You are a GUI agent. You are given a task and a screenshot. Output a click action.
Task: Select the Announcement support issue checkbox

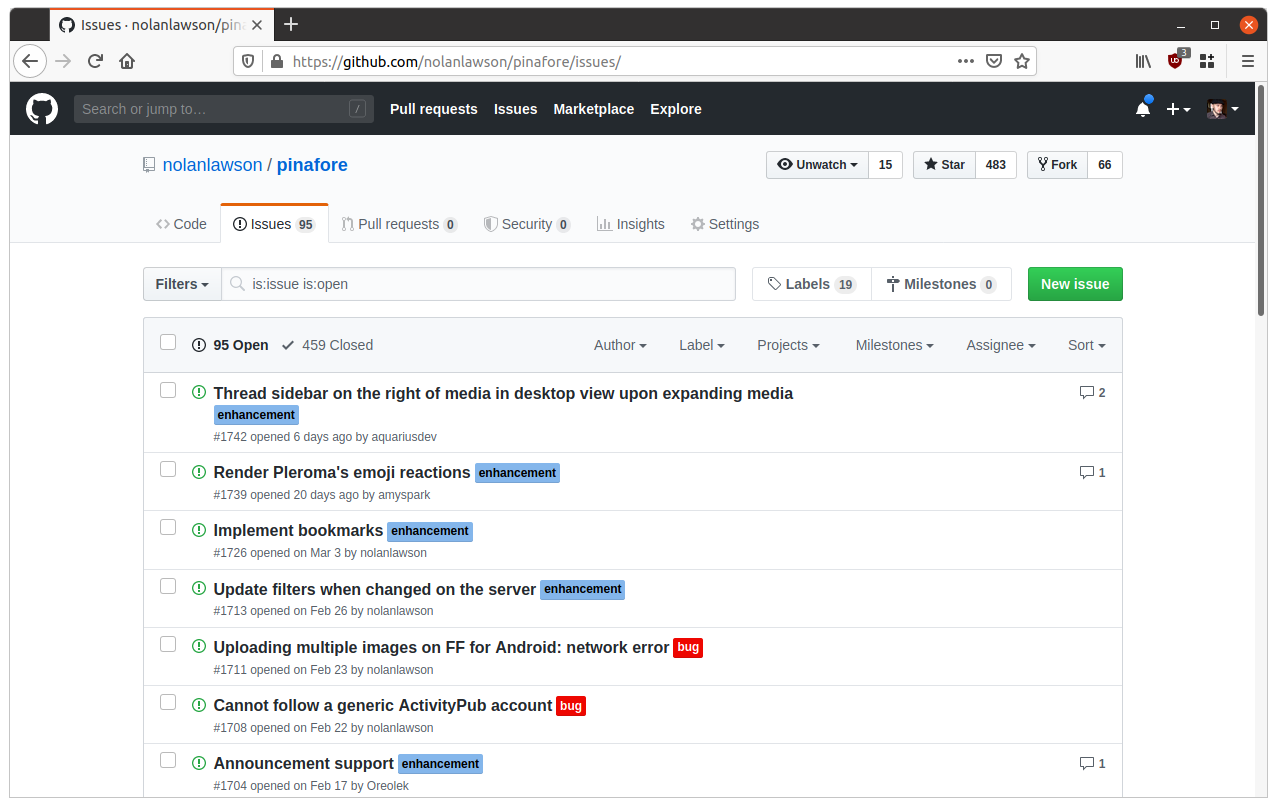pyautogui.click(x=168, y=761)
